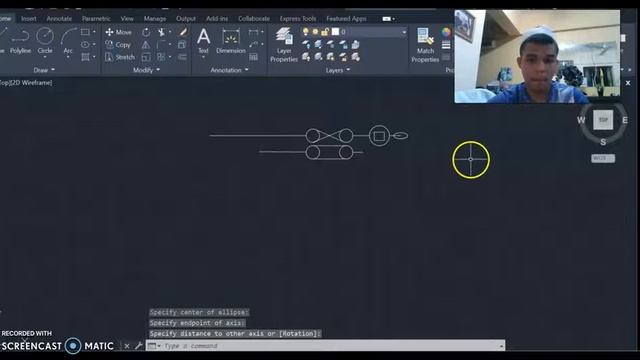
Task: Close the command line with the X
Action: [127, 346]
